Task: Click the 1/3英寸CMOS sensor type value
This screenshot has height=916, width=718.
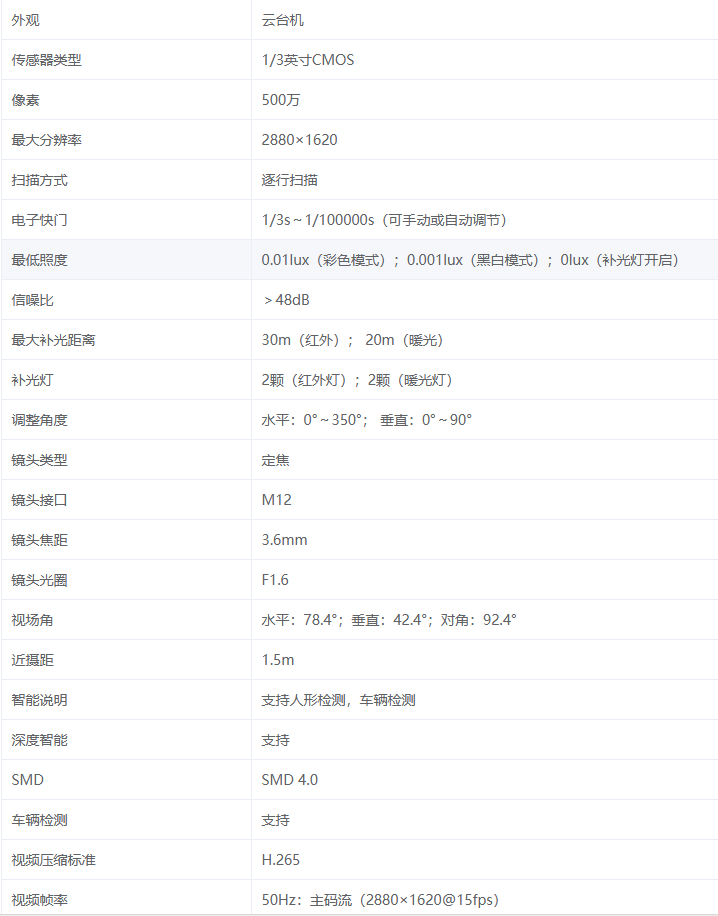Action: [308, 60]
